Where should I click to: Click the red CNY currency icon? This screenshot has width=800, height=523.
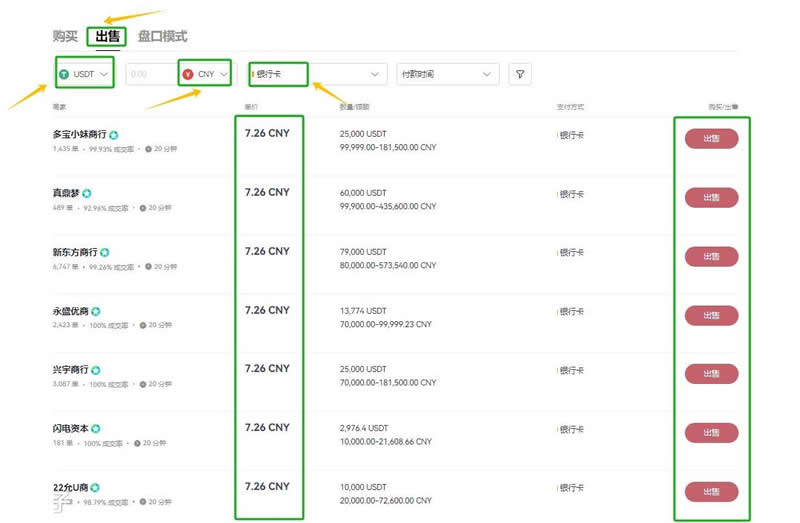(188, 74)
